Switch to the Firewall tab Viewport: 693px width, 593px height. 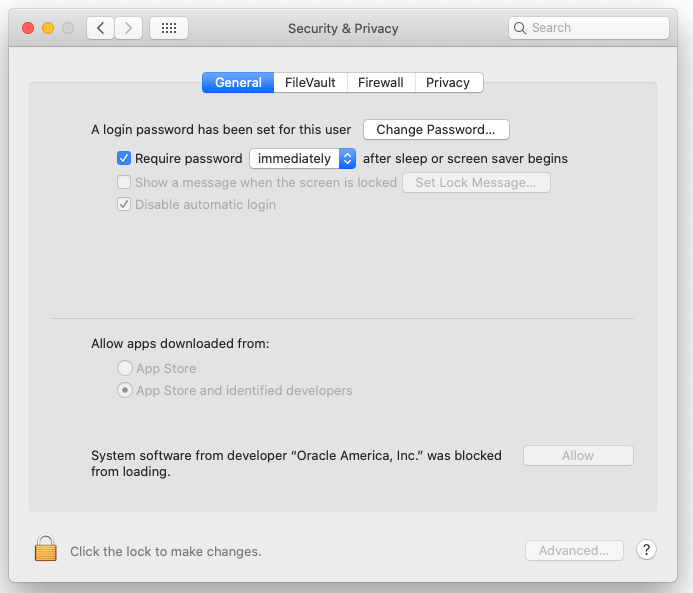pos(381,82)
